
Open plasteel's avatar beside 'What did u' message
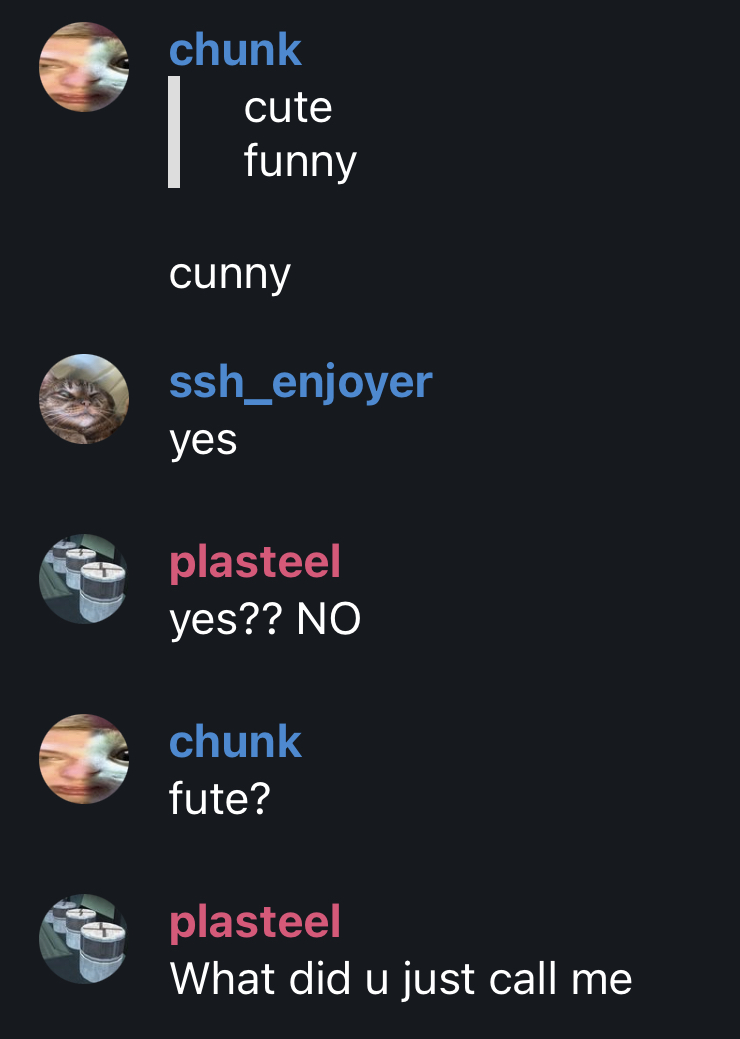[x=84, y=938]
